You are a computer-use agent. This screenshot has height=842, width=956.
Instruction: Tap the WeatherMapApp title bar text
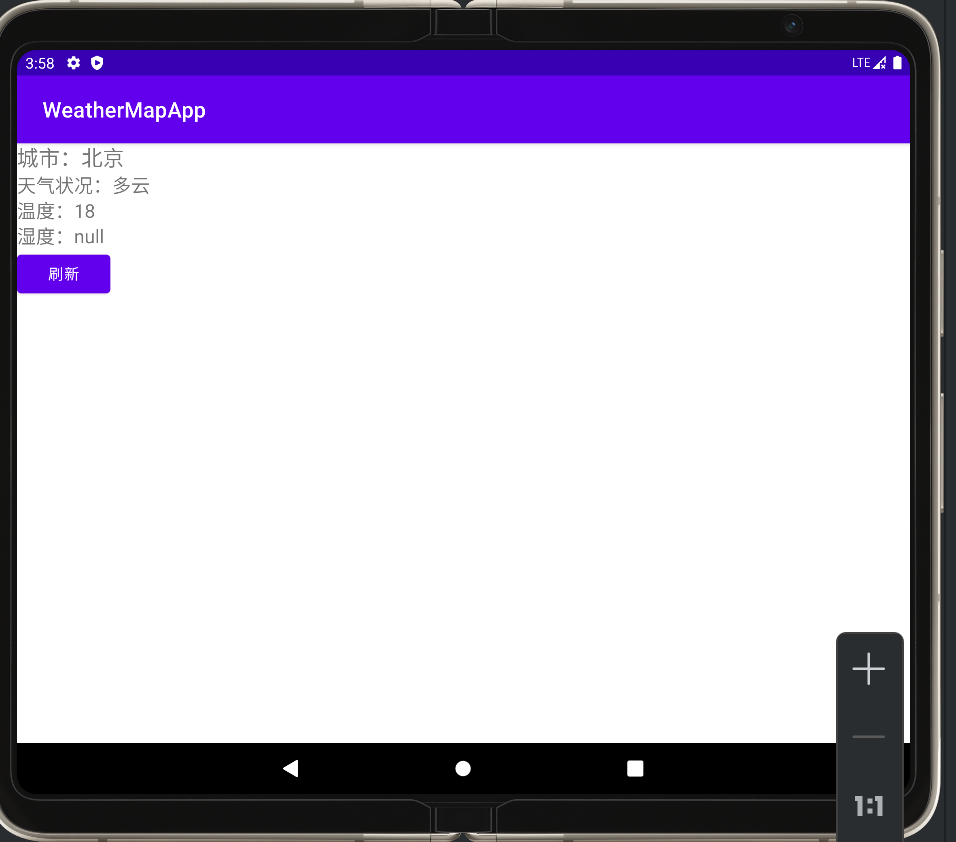click(123, 110)
